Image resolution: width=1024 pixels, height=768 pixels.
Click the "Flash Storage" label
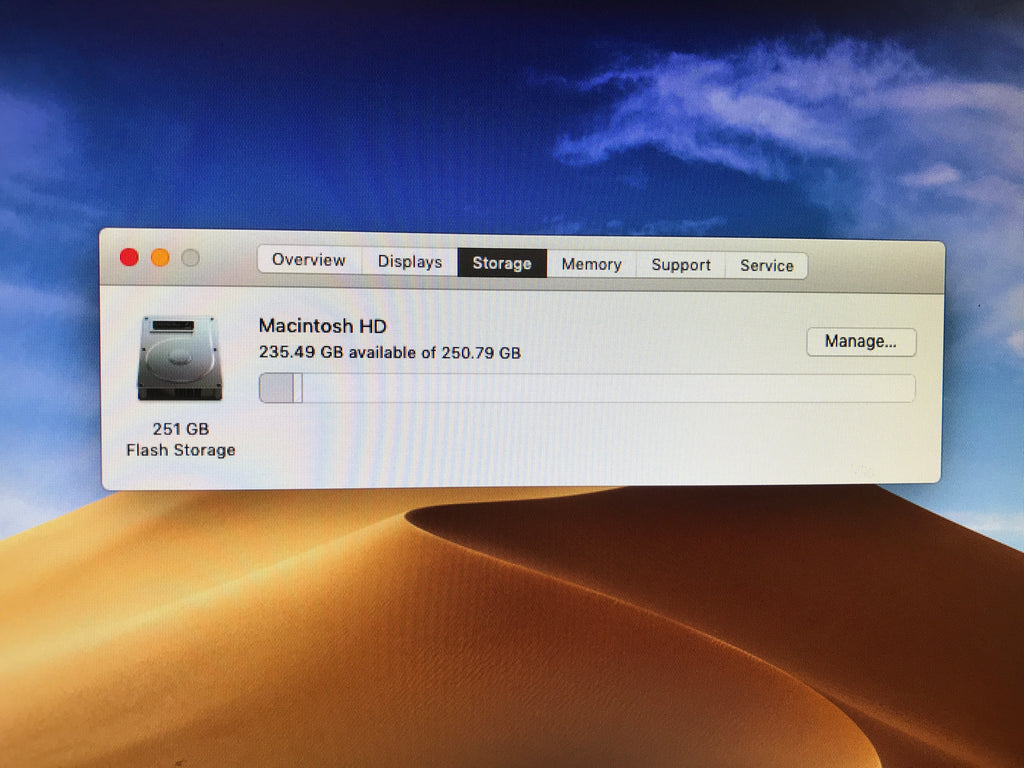[x=181, y=450]
